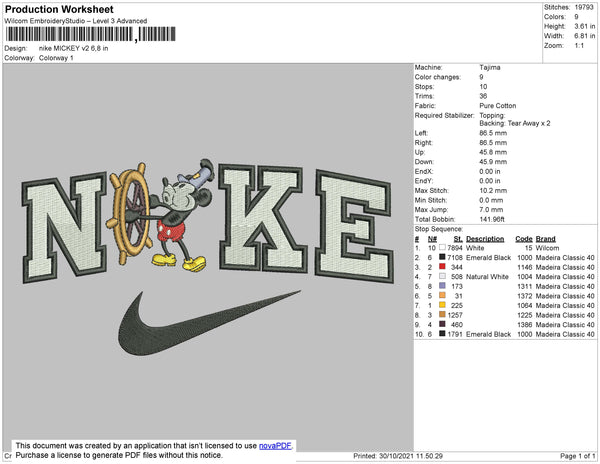Select the 'EndX:' label
Image resolution: width=600 pixels, height=464 pixels.
(x=424, y=171)
